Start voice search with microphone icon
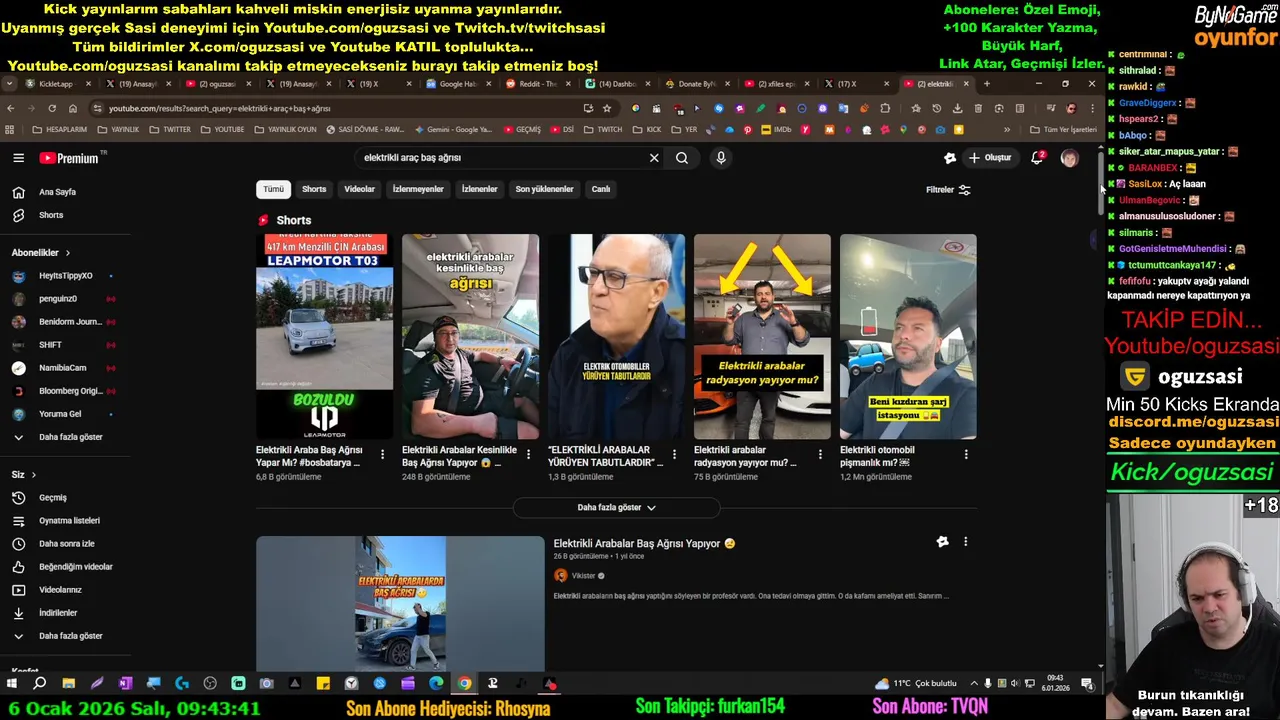 click(720, 158)
